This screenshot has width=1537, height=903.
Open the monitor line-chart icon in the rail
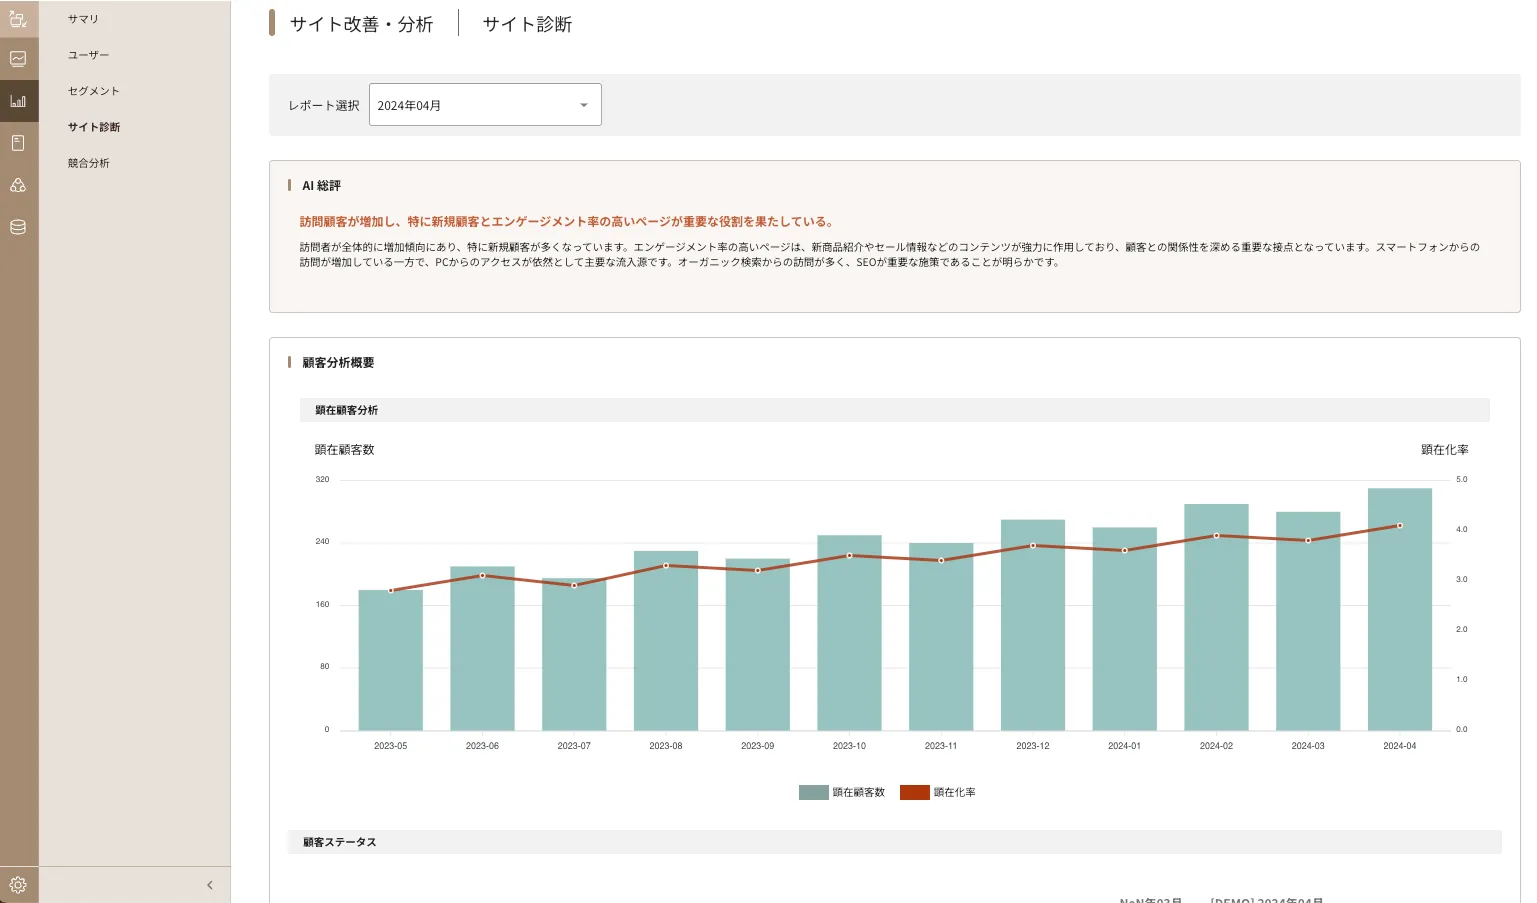click(x=18, y=59)
